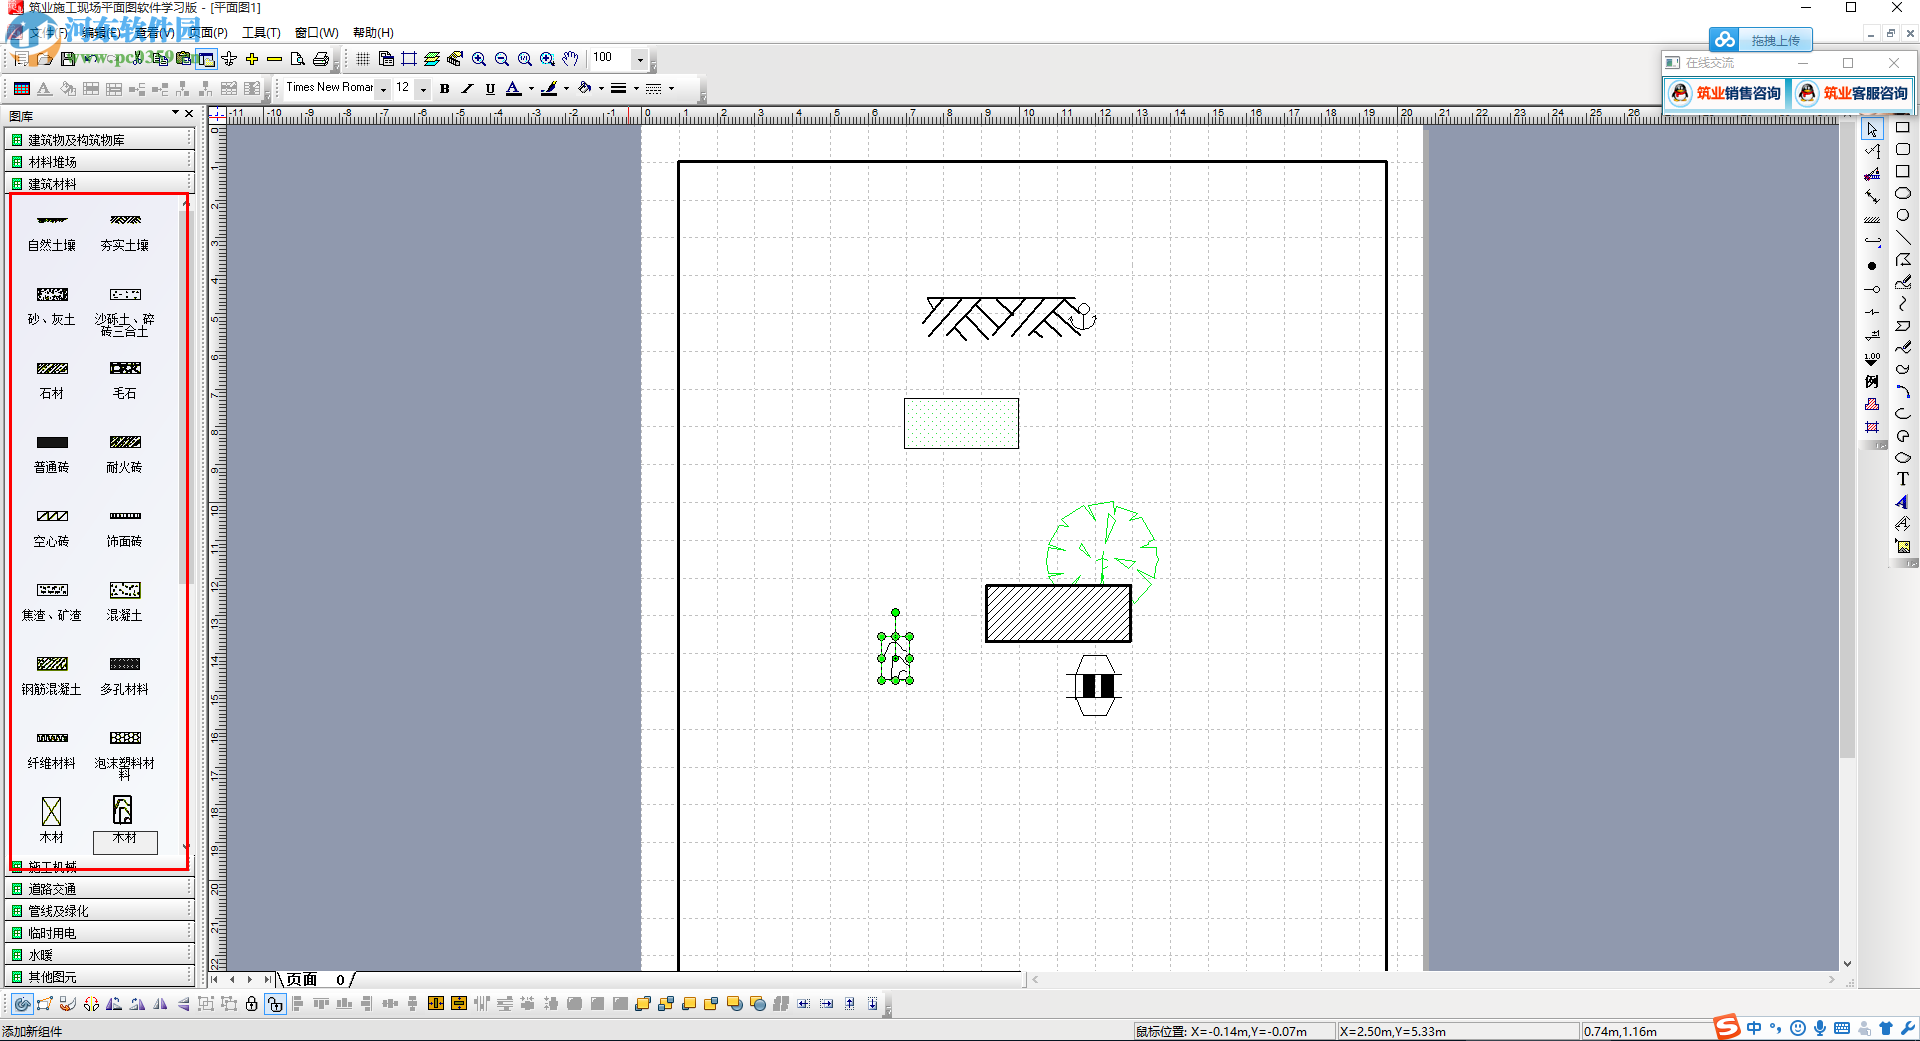
Task: Select the hatched rectangle on the canvas
Action: (x=1058, y=613)
